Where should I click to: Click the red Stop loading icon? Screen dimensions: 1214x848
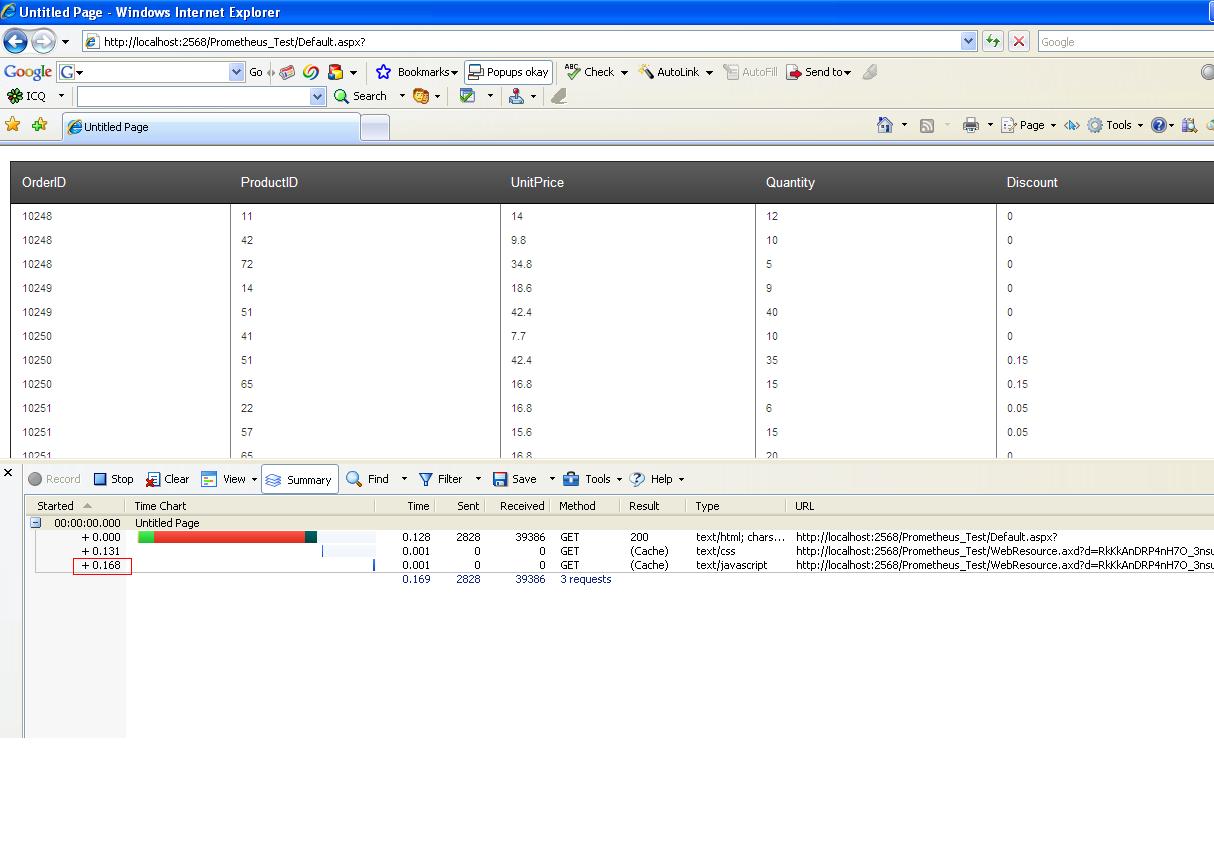pos(1019,41)
